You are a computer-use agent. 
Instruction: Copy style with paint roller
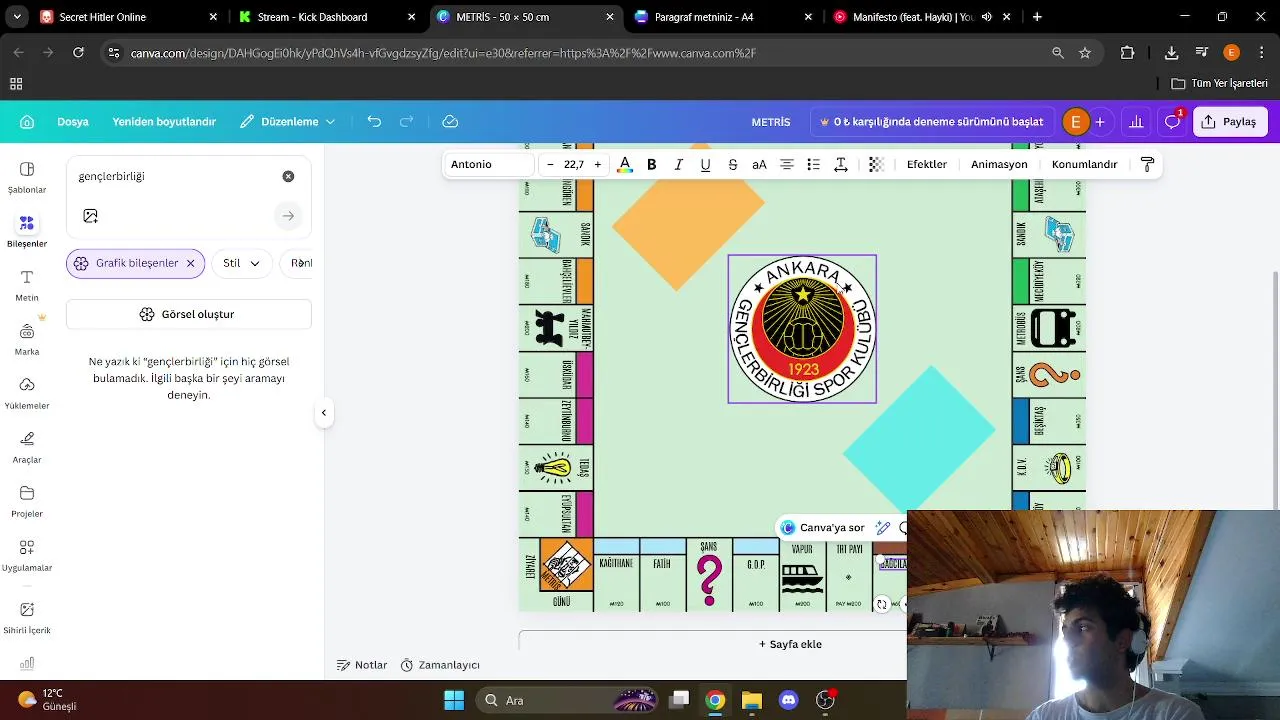[x=1147, y=164]
